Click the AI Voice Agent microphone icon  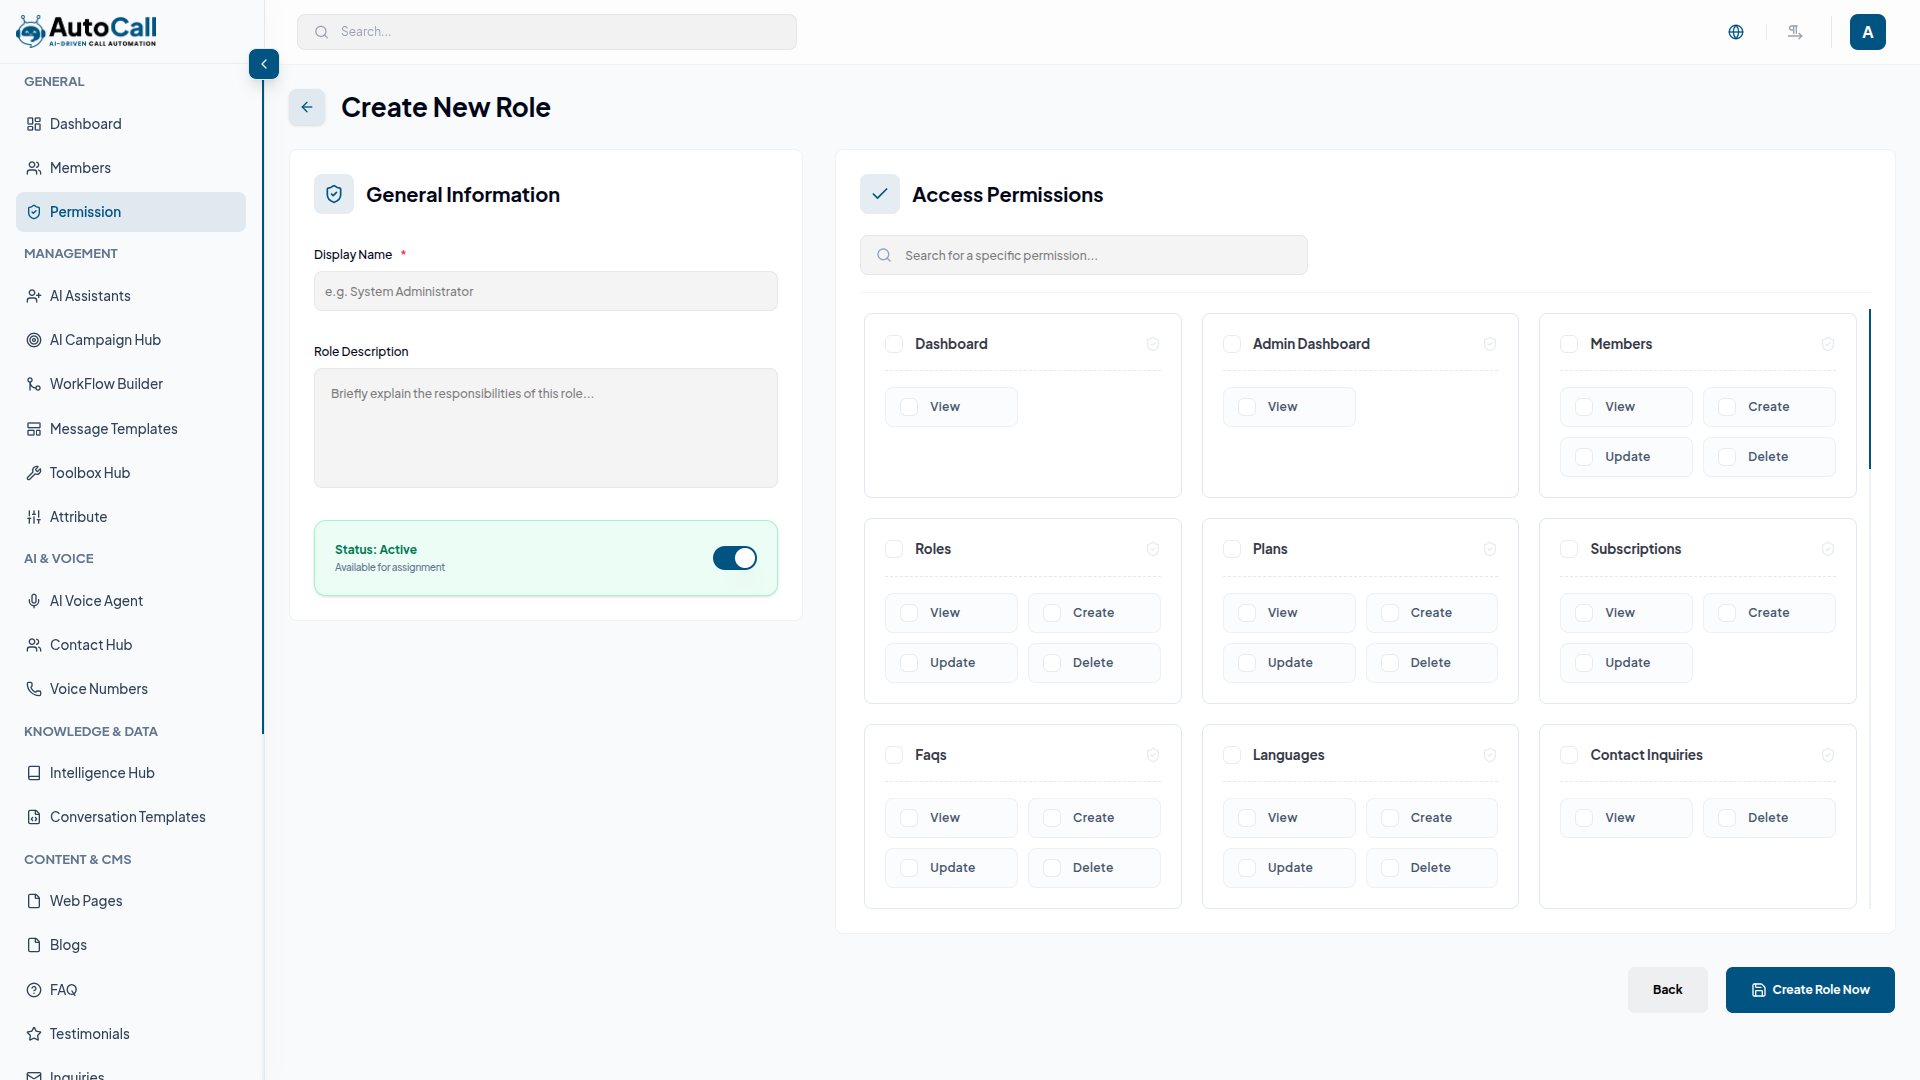point(34,601)
